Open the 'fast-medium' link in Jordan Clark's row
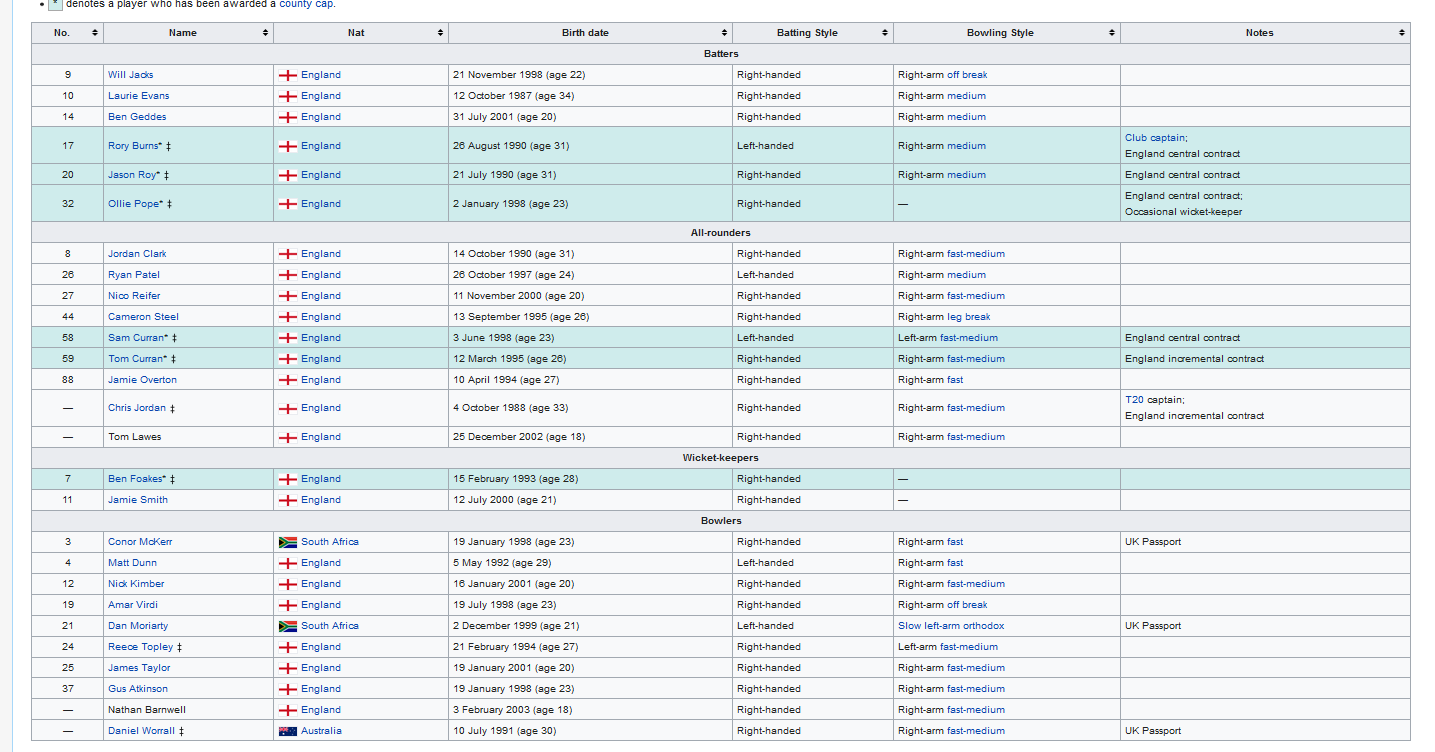1435x752 pixels. (976, 254)
